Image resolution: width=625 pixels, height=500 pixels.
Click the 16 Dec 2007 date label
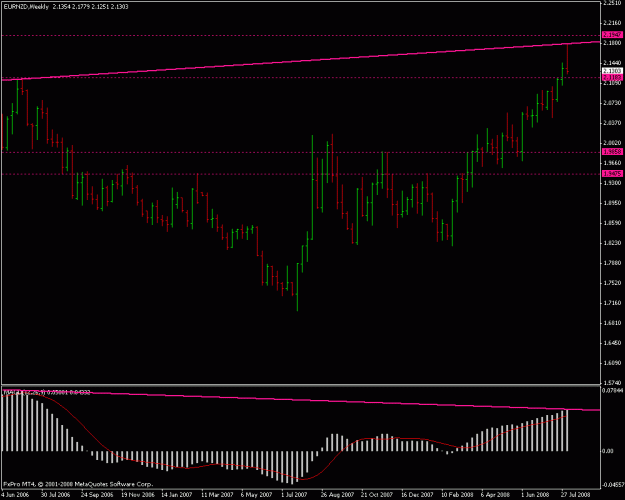click(417, 495)
